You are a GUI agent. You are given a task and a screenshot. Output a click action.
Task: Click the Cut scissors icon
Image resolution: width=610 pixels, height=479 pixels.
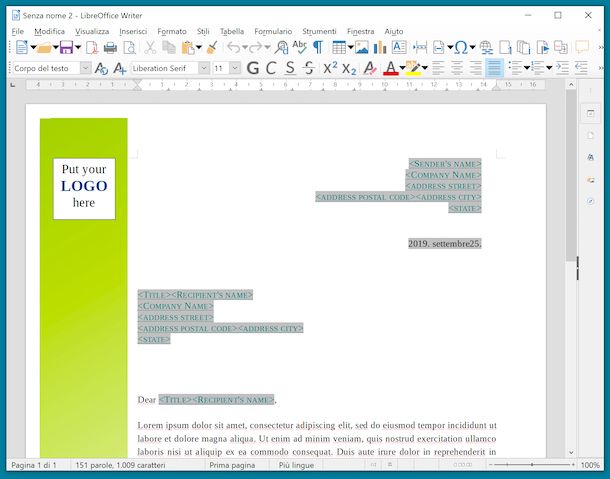tap(150, 47)
